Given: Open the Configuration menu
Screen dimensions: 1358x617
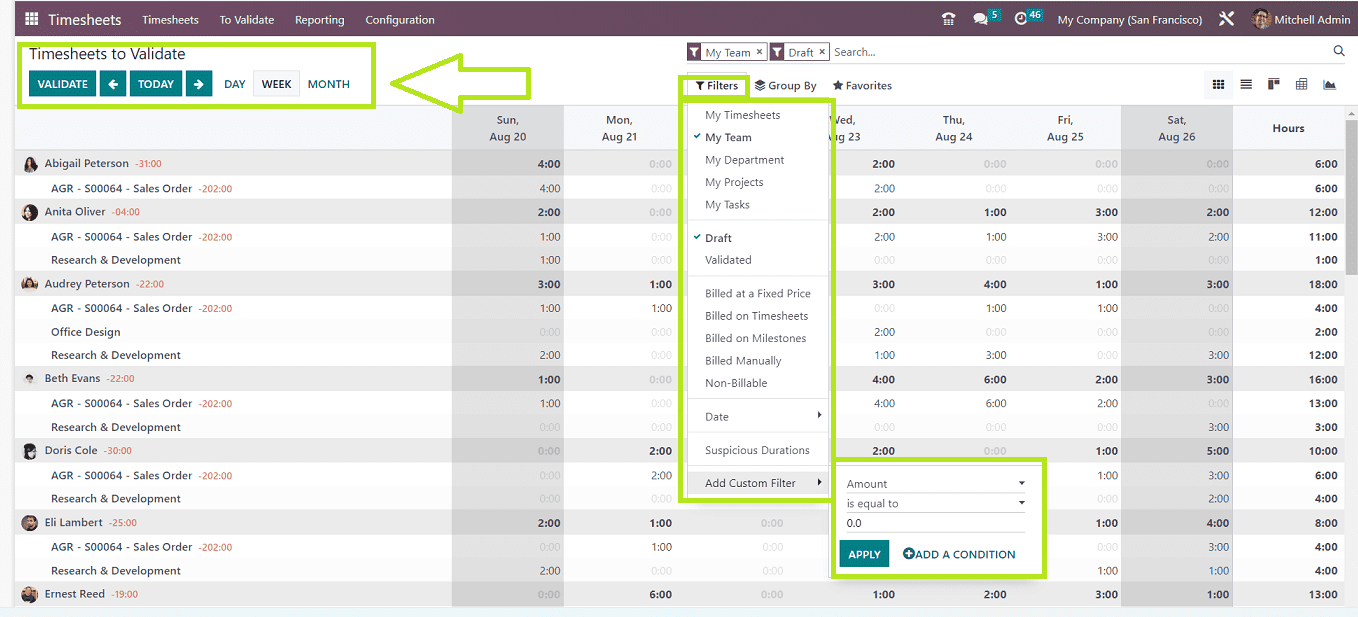Looking at the screenshot, I should [400, 20].
